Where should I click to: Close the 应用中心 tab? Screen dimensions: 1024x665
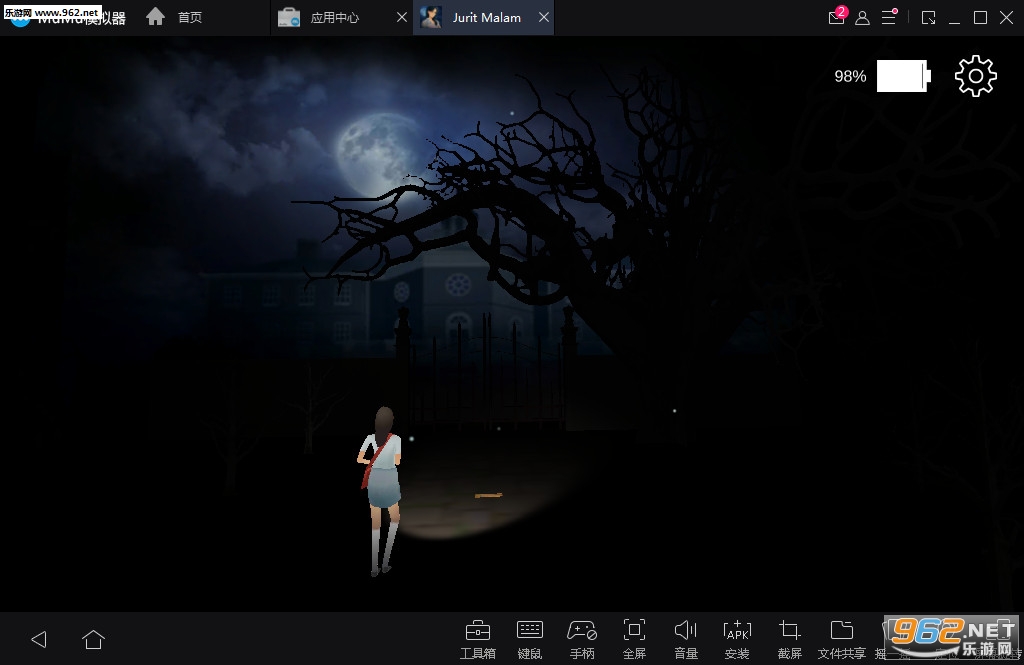(401, 18)
